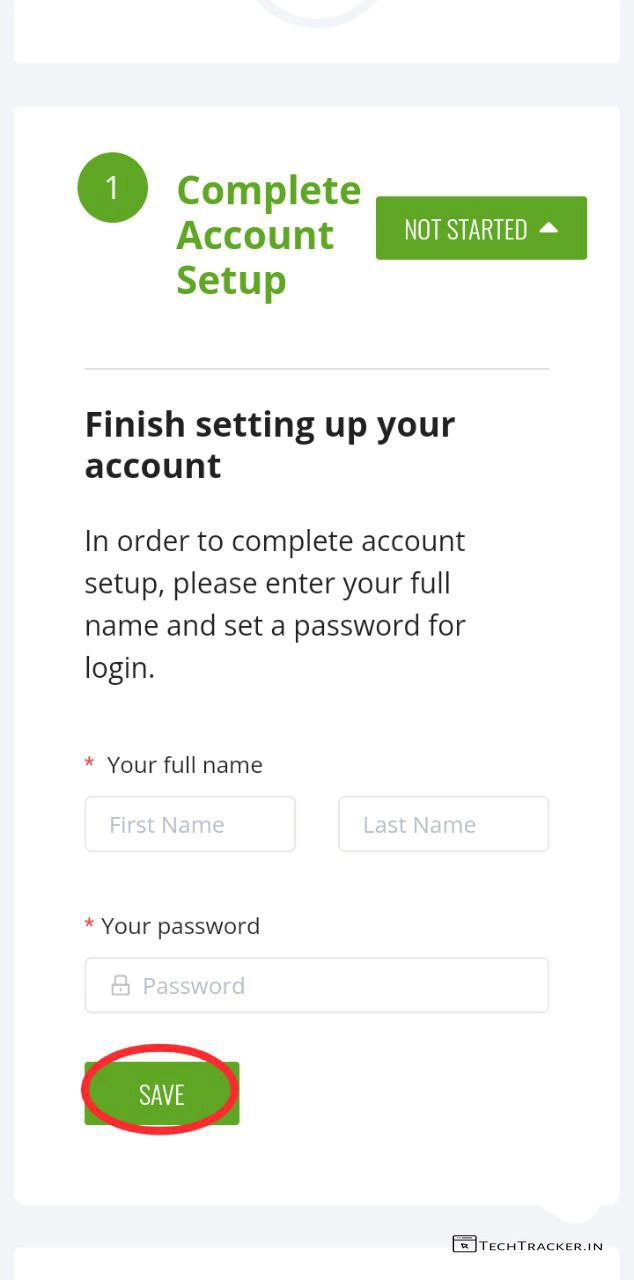Click the Your password label
634x1280 pixels.
click(x=180, y=926)
